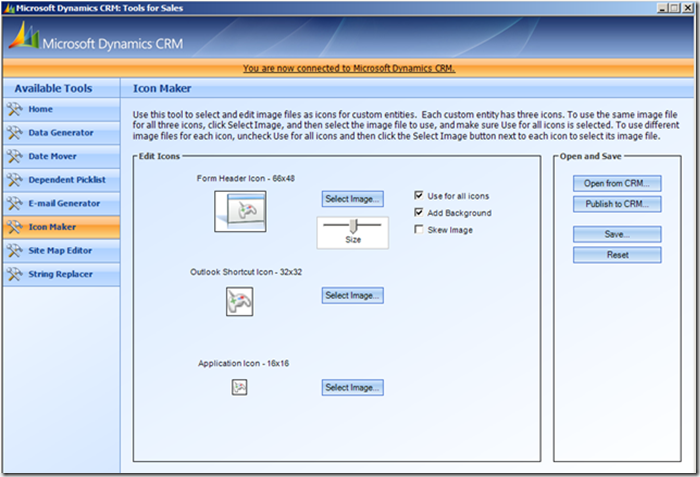Screen dimensions: 700x477
Task: Click Select Image for Outlook Shortcut Icon
Action: pos(352,295)
